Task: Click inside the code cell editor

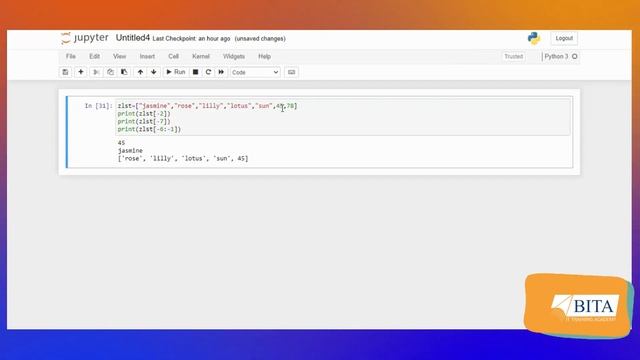Action: pyautogui.click(x=343, y=118)
